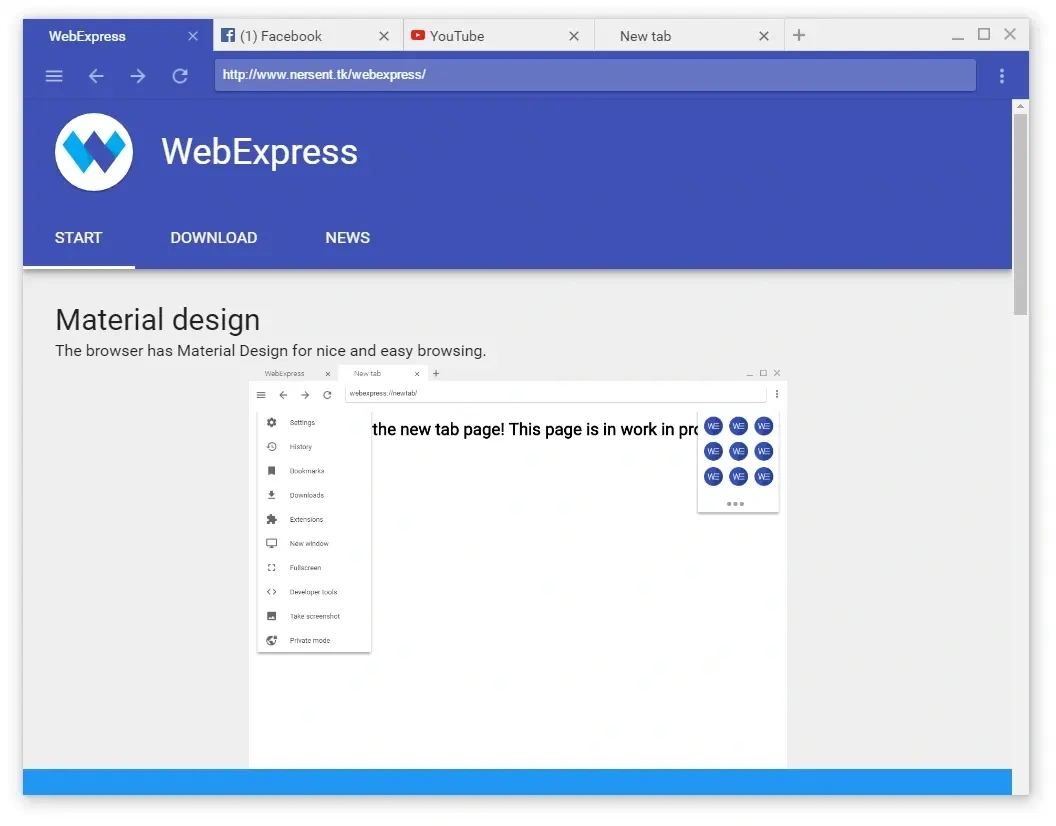Select the WebExpress browser tab
This screenshot has height=826, width=1056.
pyautogui.click(x=118, y=36)
